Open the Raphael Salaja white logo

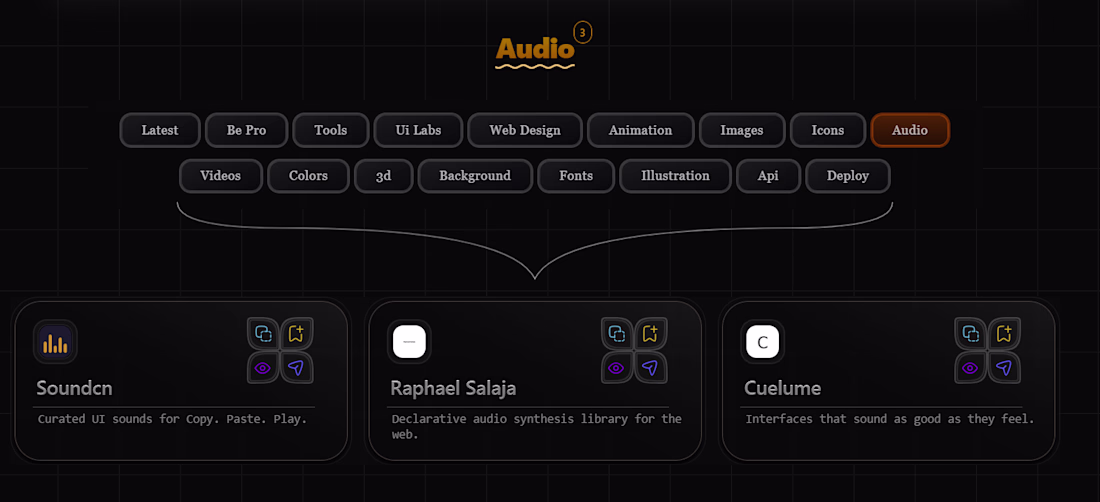pos(409,341)
